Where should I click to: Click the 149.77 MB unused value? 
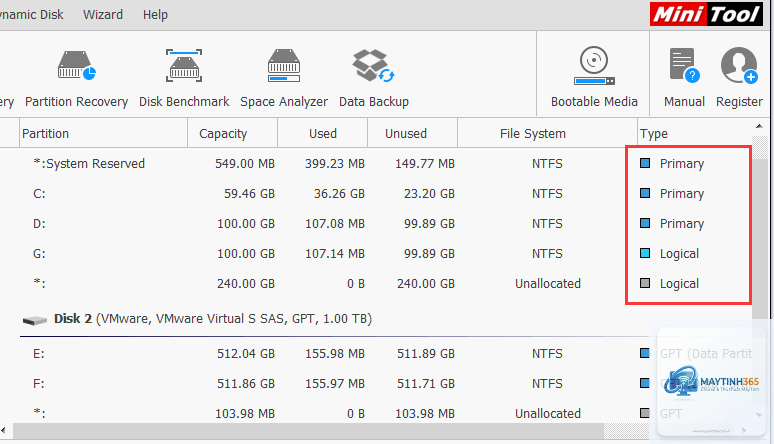click(x=425, y=163)
